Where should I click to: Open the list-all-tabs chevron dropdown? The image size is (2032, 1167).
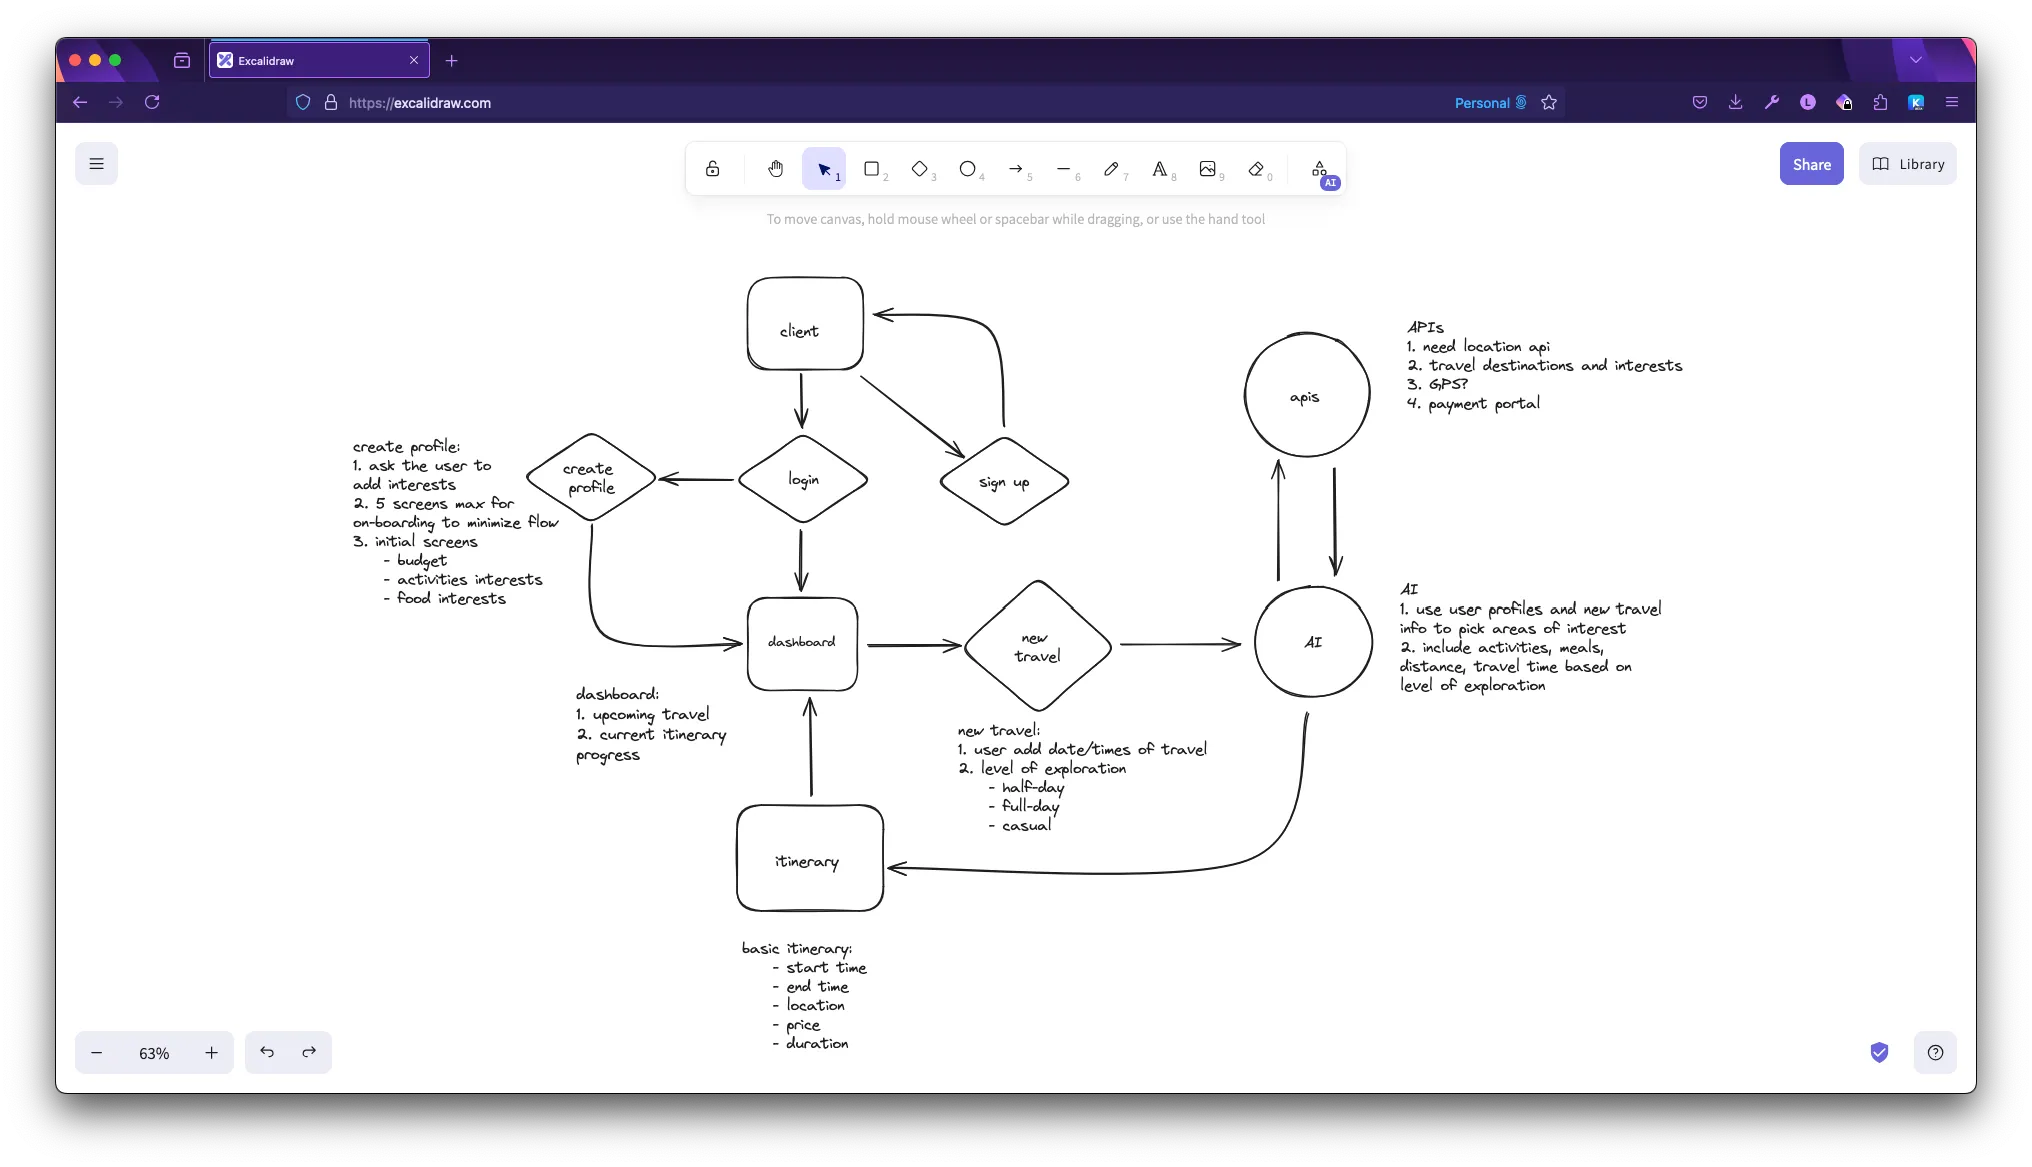pos(1917,60)
